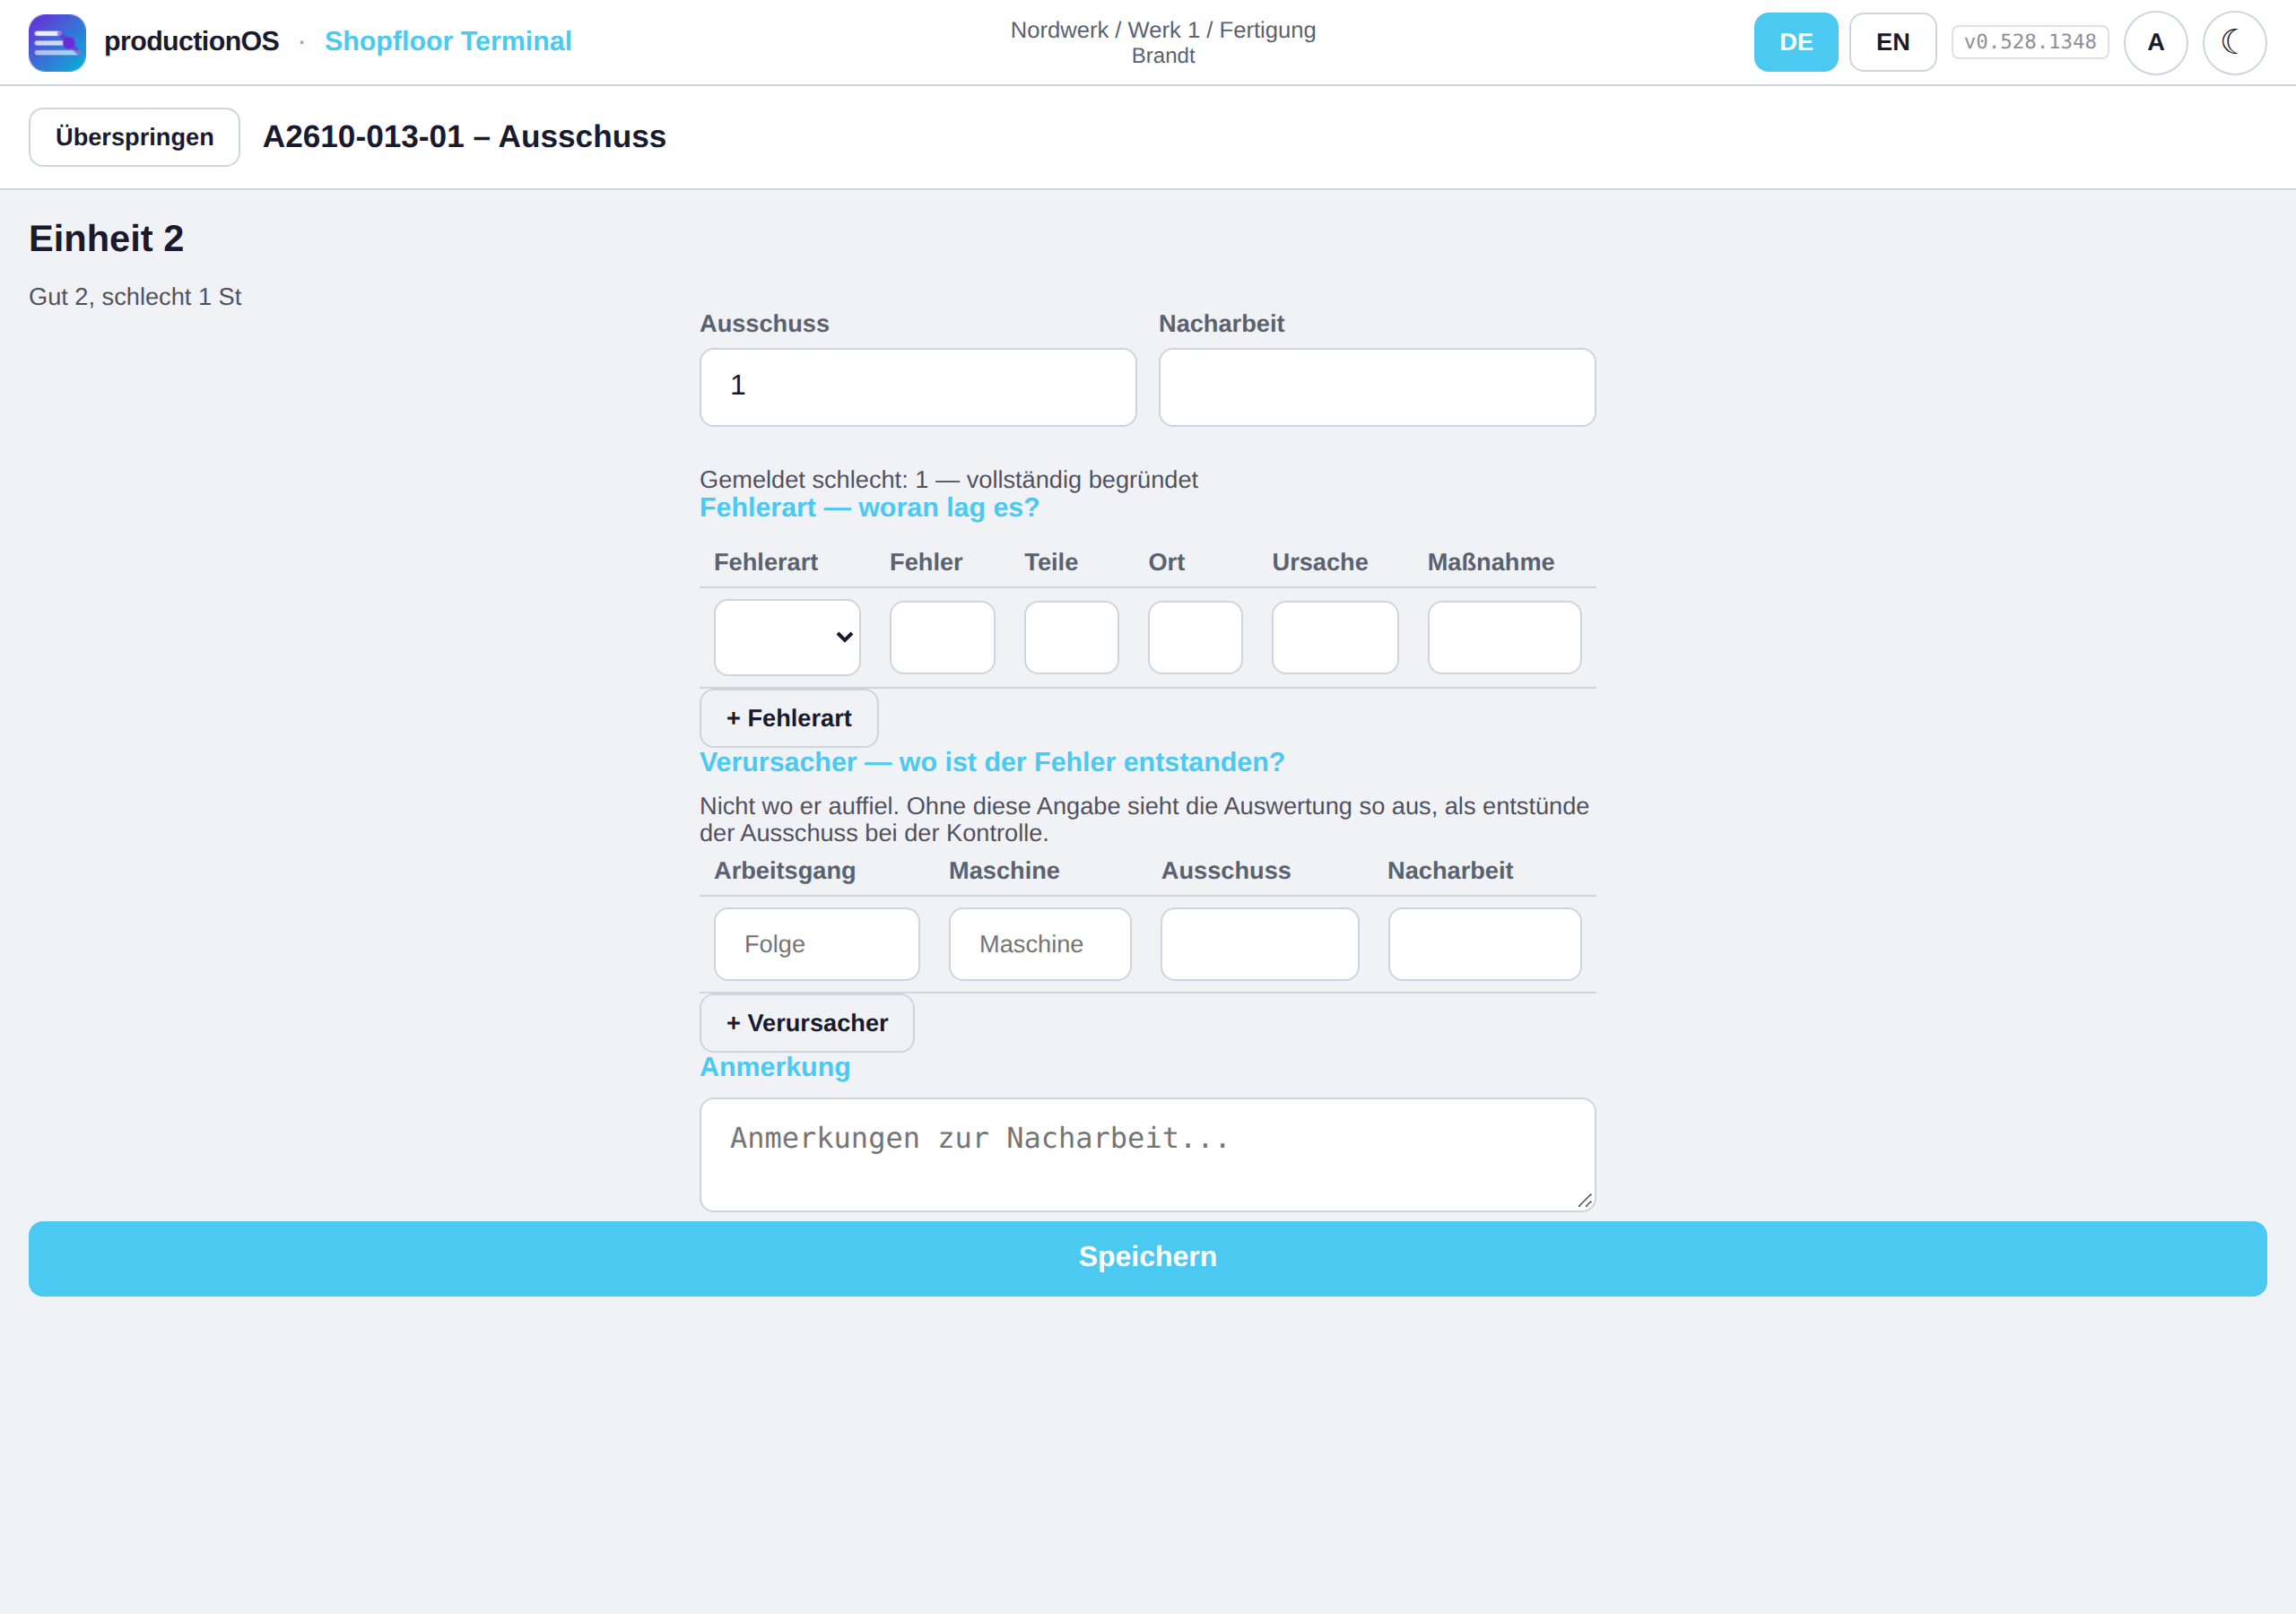Image resolution: width=2296 pixels, height=1614 pixels.
Task: Click the Folge Arbeitsgang input
Action: [816, 944]
